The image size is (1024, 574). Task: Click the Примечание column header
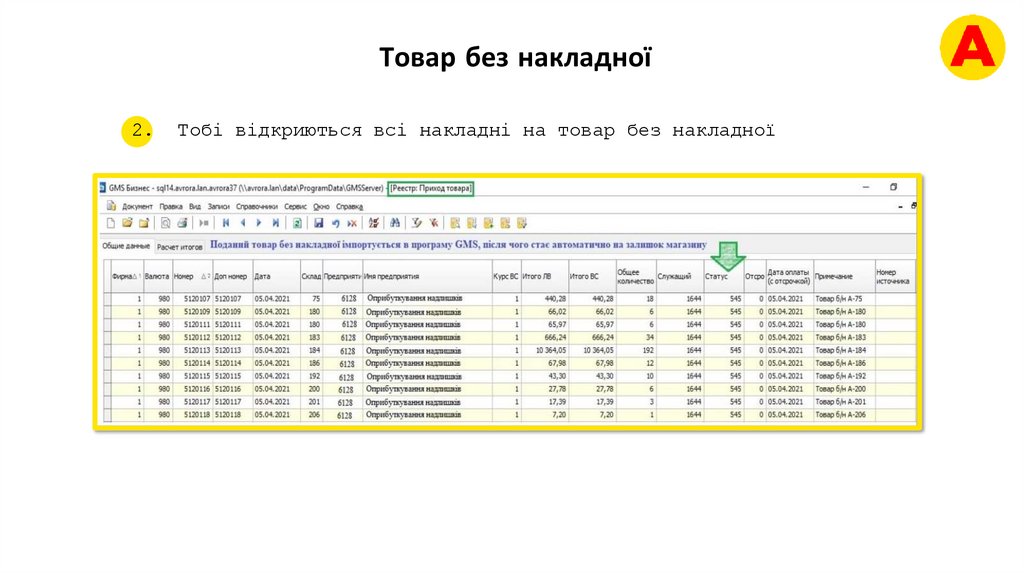844,276
